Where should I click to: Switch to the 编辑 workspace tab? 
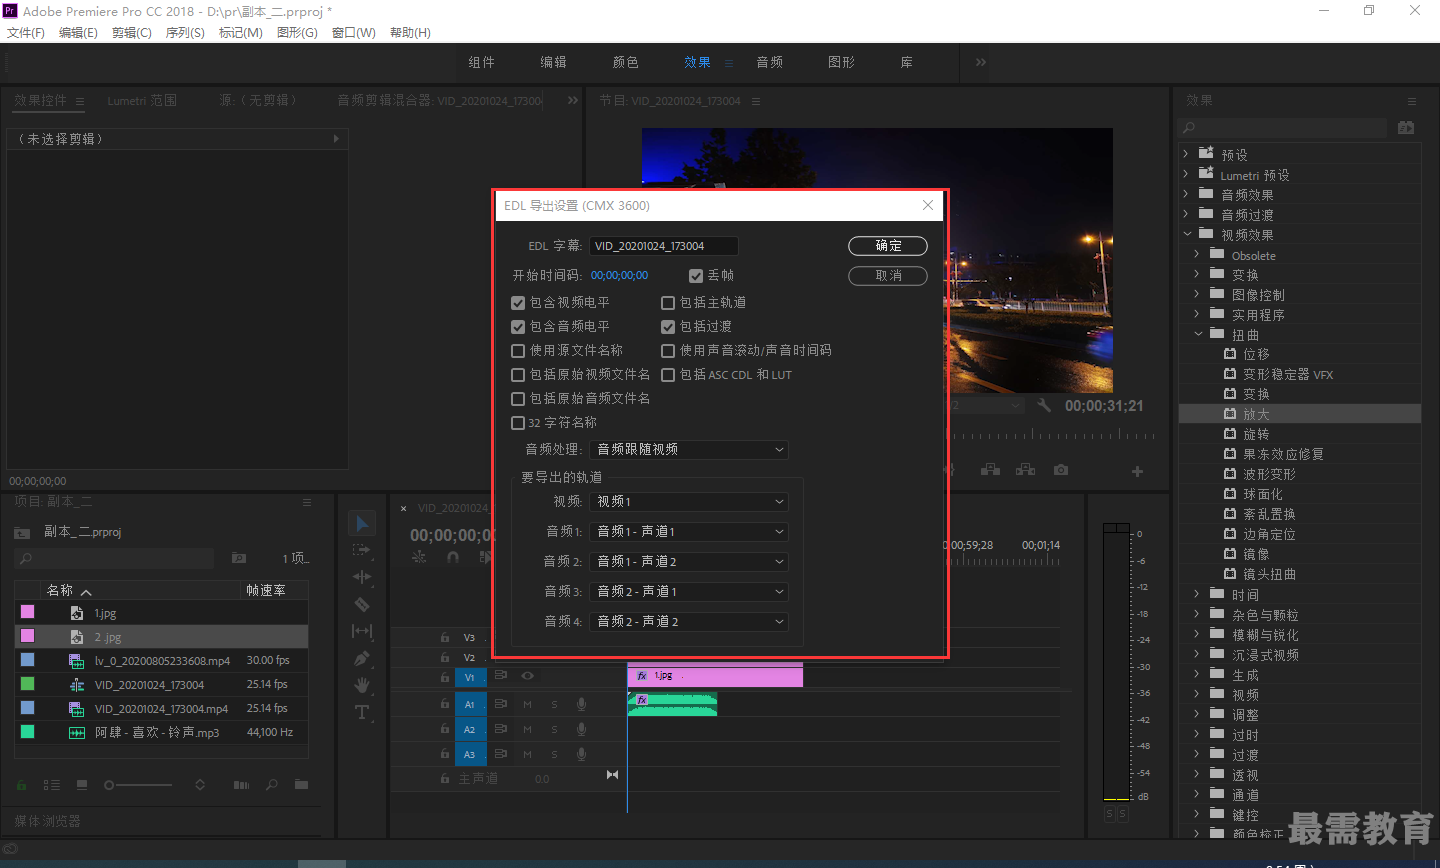(x=553, y=62)
